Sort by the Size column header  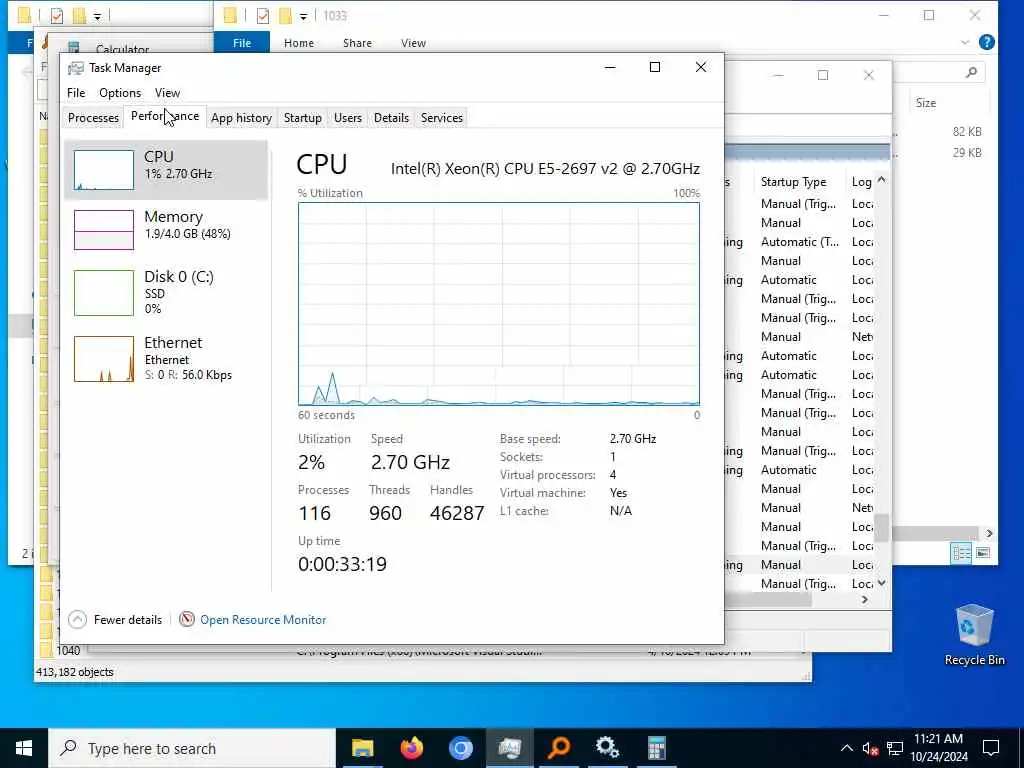(925, 103)
